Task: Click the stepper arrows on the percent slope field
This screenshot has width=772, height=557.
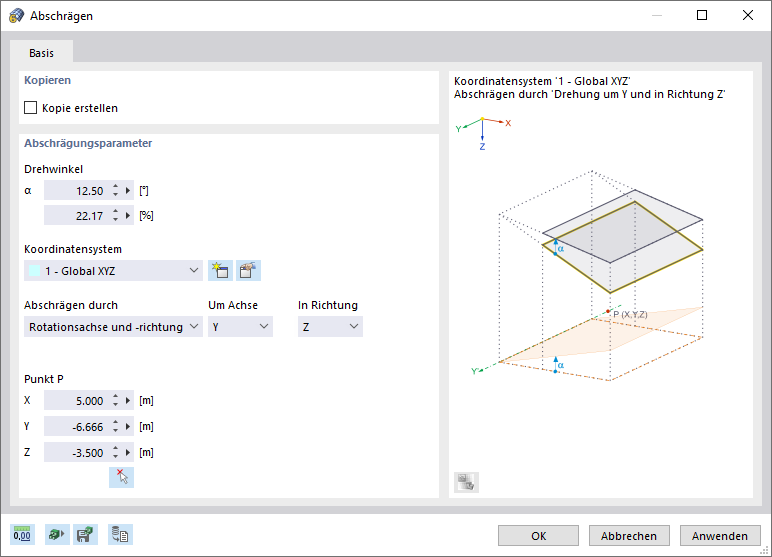Action: click(x=115, y=215)
